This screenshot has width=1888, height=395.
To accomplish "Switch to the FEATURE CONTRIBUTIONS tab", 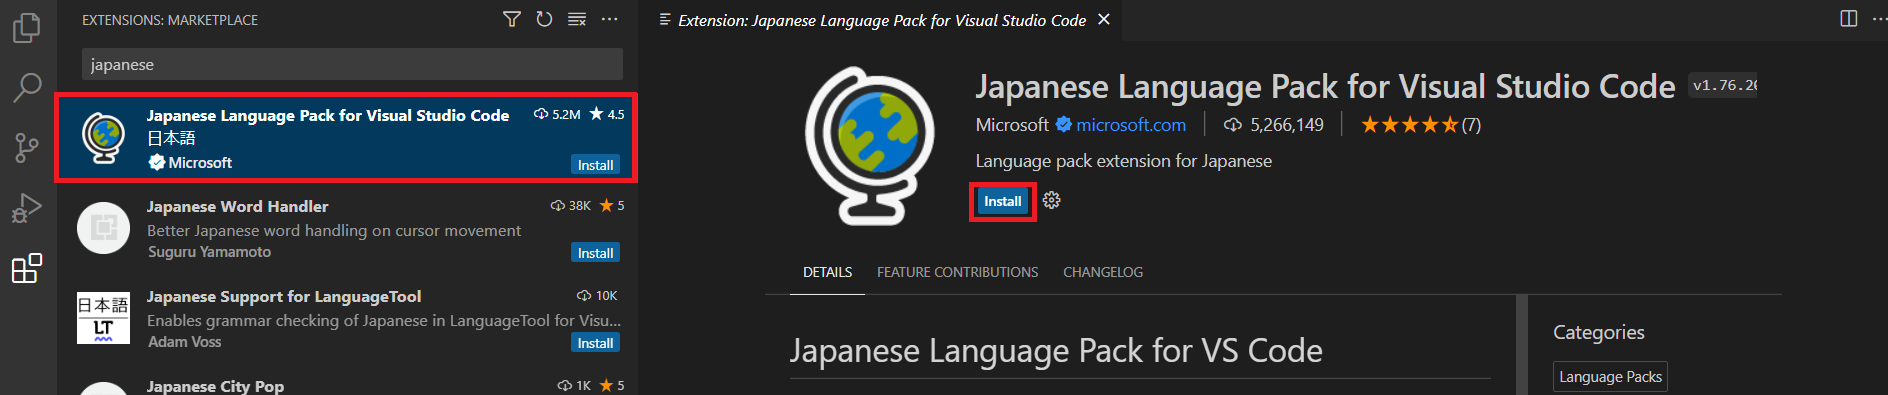I will tap(958, 272).
